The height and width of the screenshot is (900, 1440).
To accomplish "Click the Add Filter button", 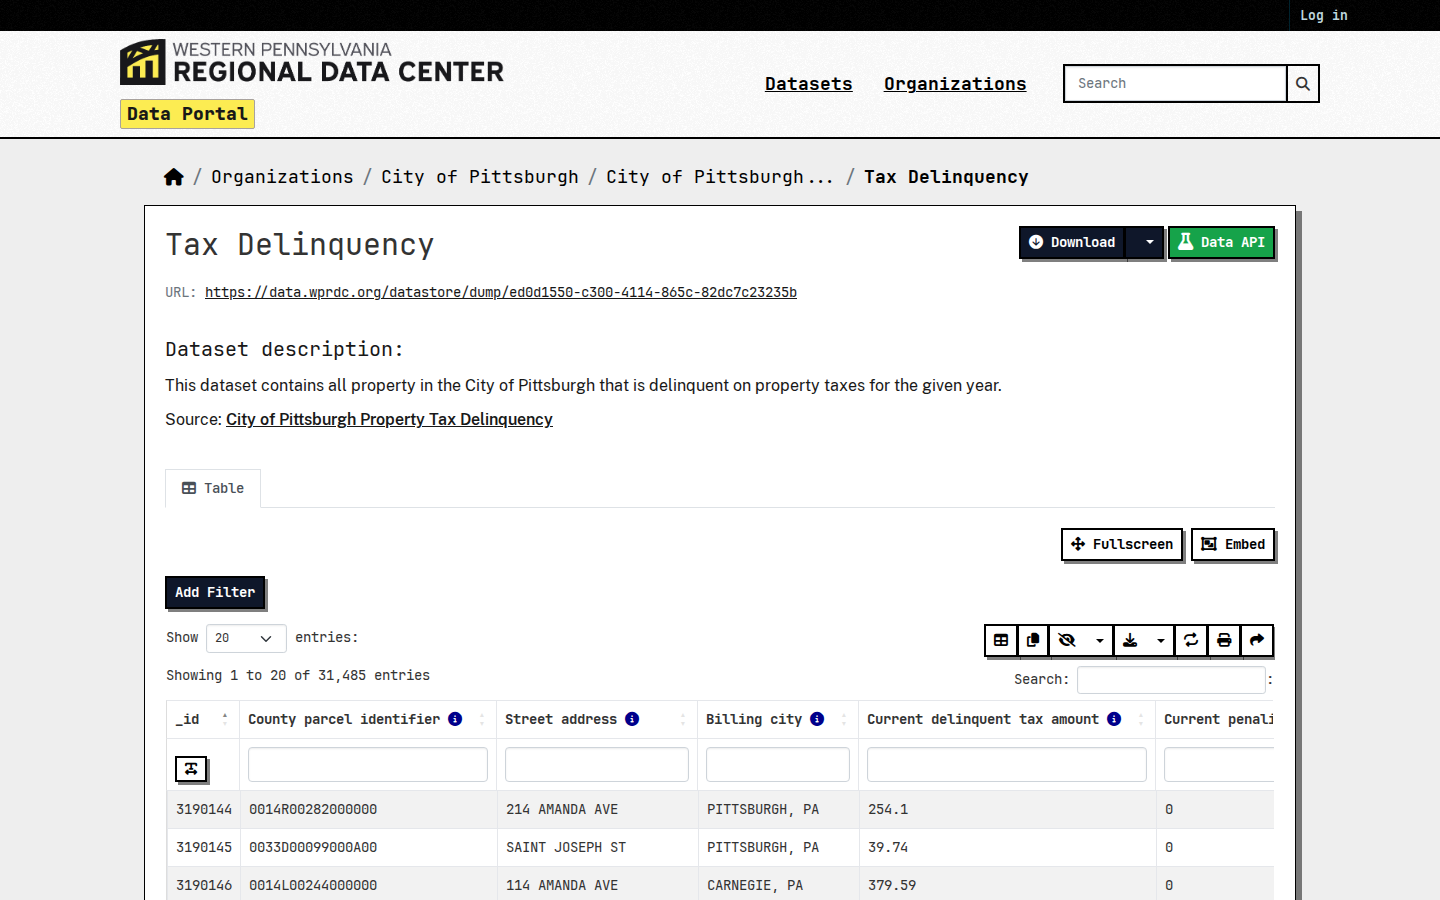I will (215, 592).
